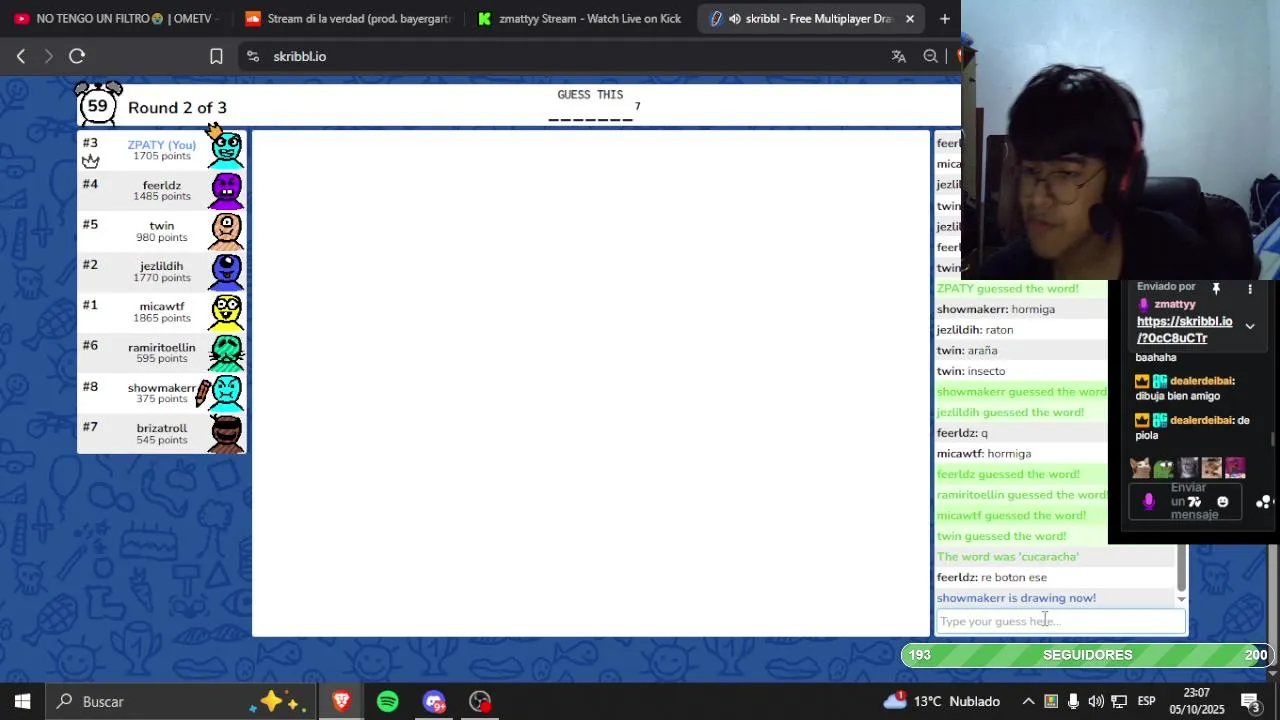Viewport: 1280px width, 720px height.
Task: Click zmattyy username in pinned message
Action: tap(1175, 304)
